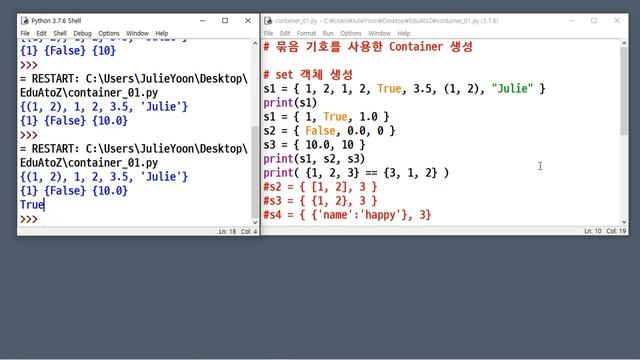Open Edit menu in container_01.py editor

[x=285, y=33]
